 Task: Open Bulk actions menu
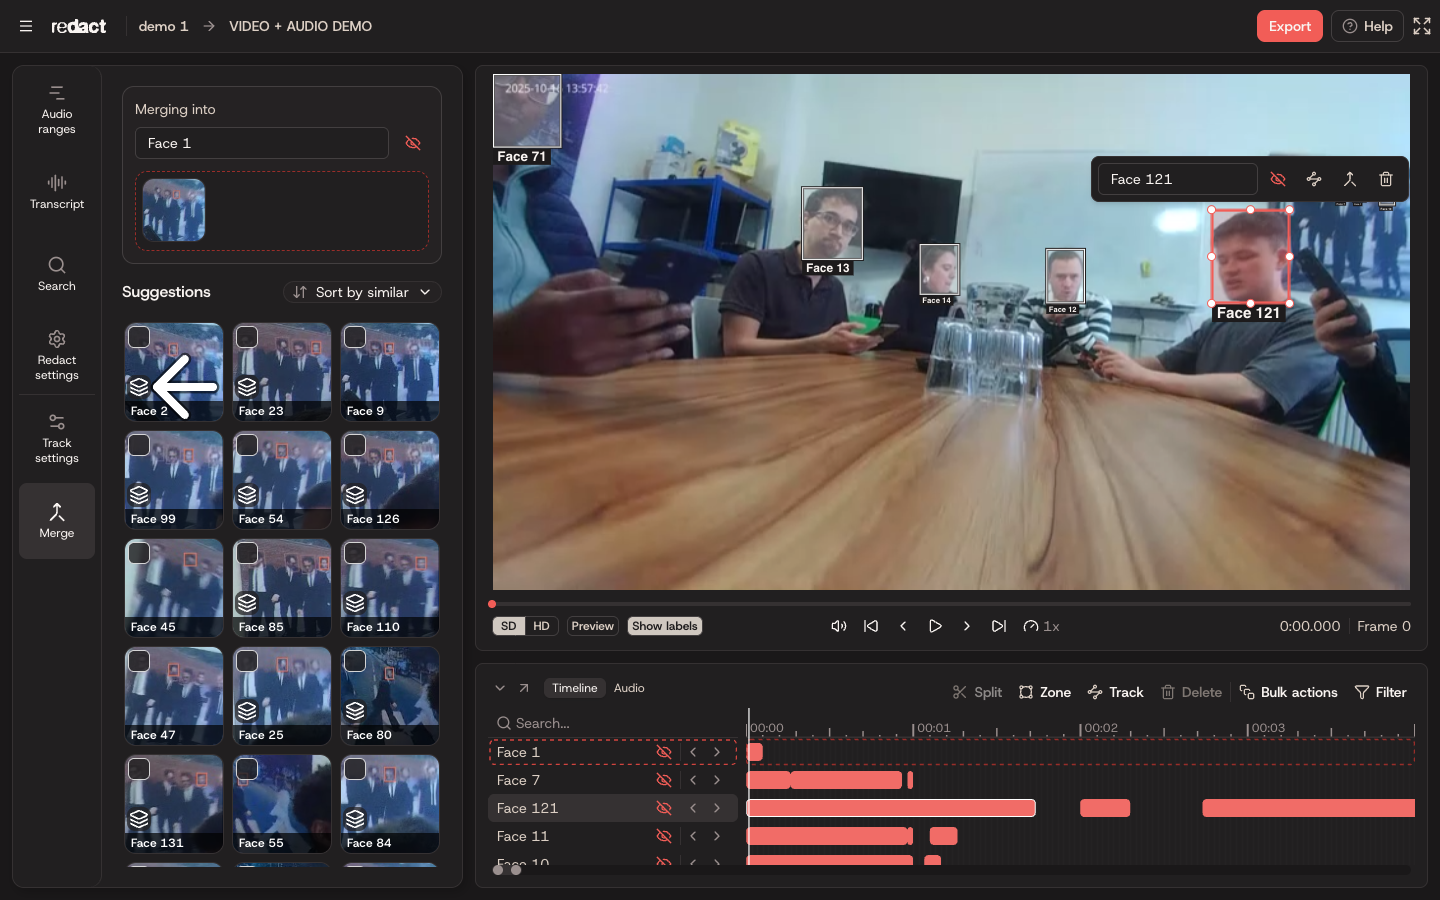click(x=1288, y=692)
